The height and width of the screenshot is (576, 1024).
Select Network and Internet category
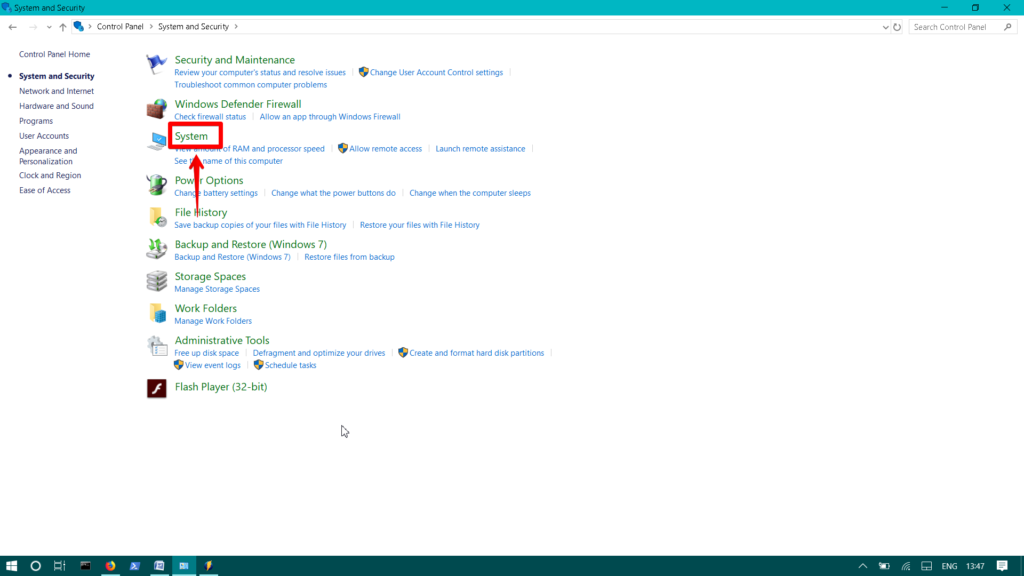(56, 91)
